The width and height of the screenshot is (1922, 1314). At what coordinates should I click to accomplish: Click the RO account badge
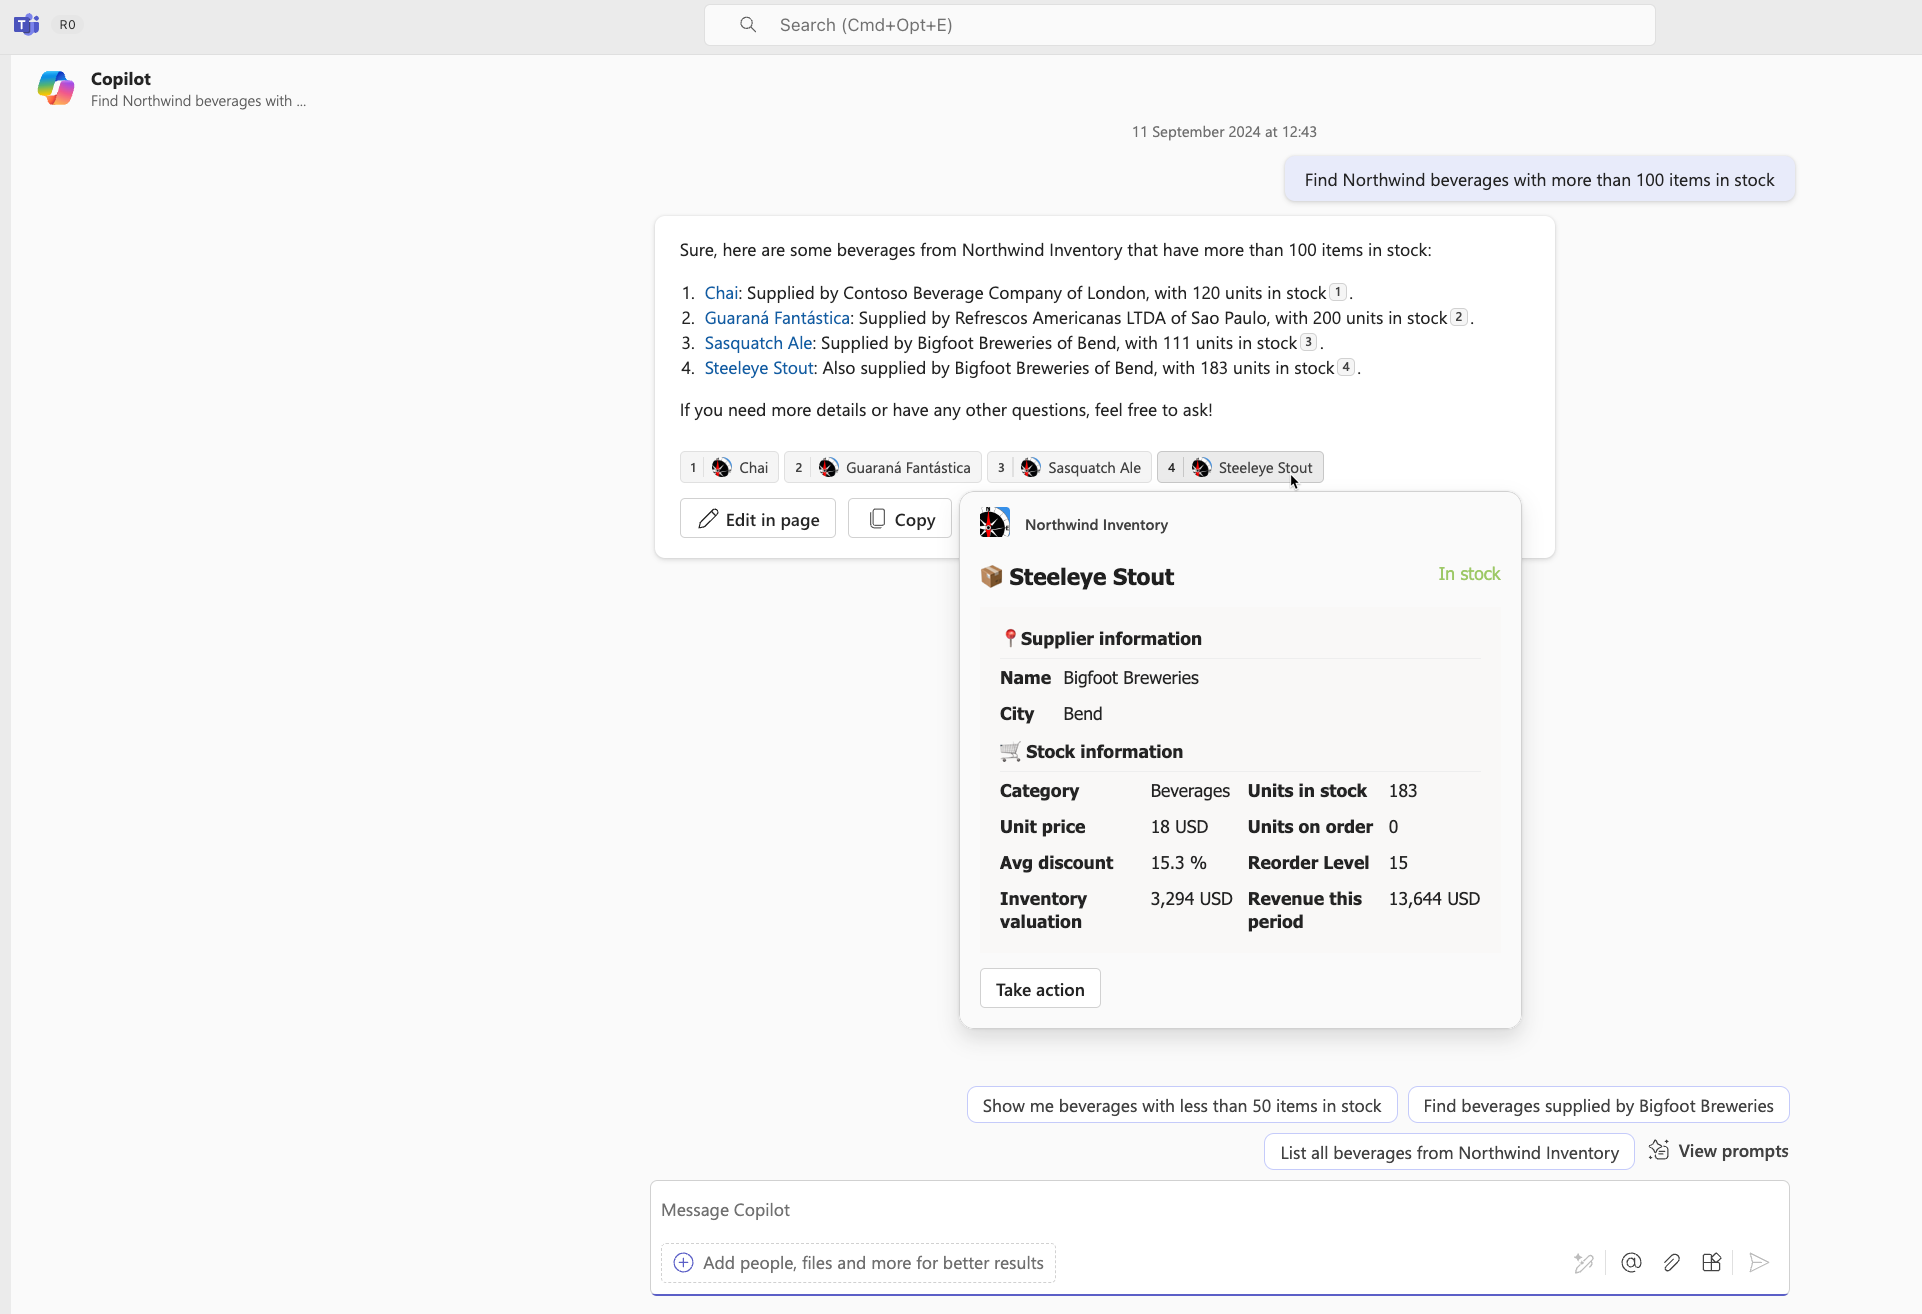[x=67, y=25]
